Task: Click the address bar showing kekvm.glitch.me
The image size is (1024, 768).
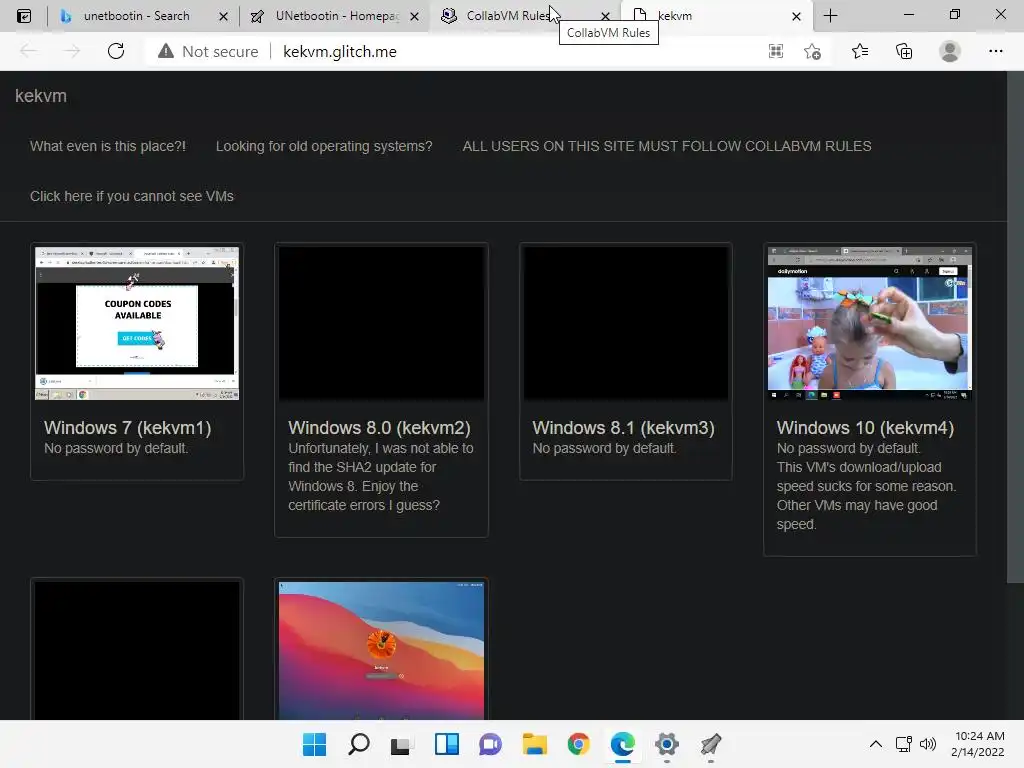Action: [x=340, y=52]
